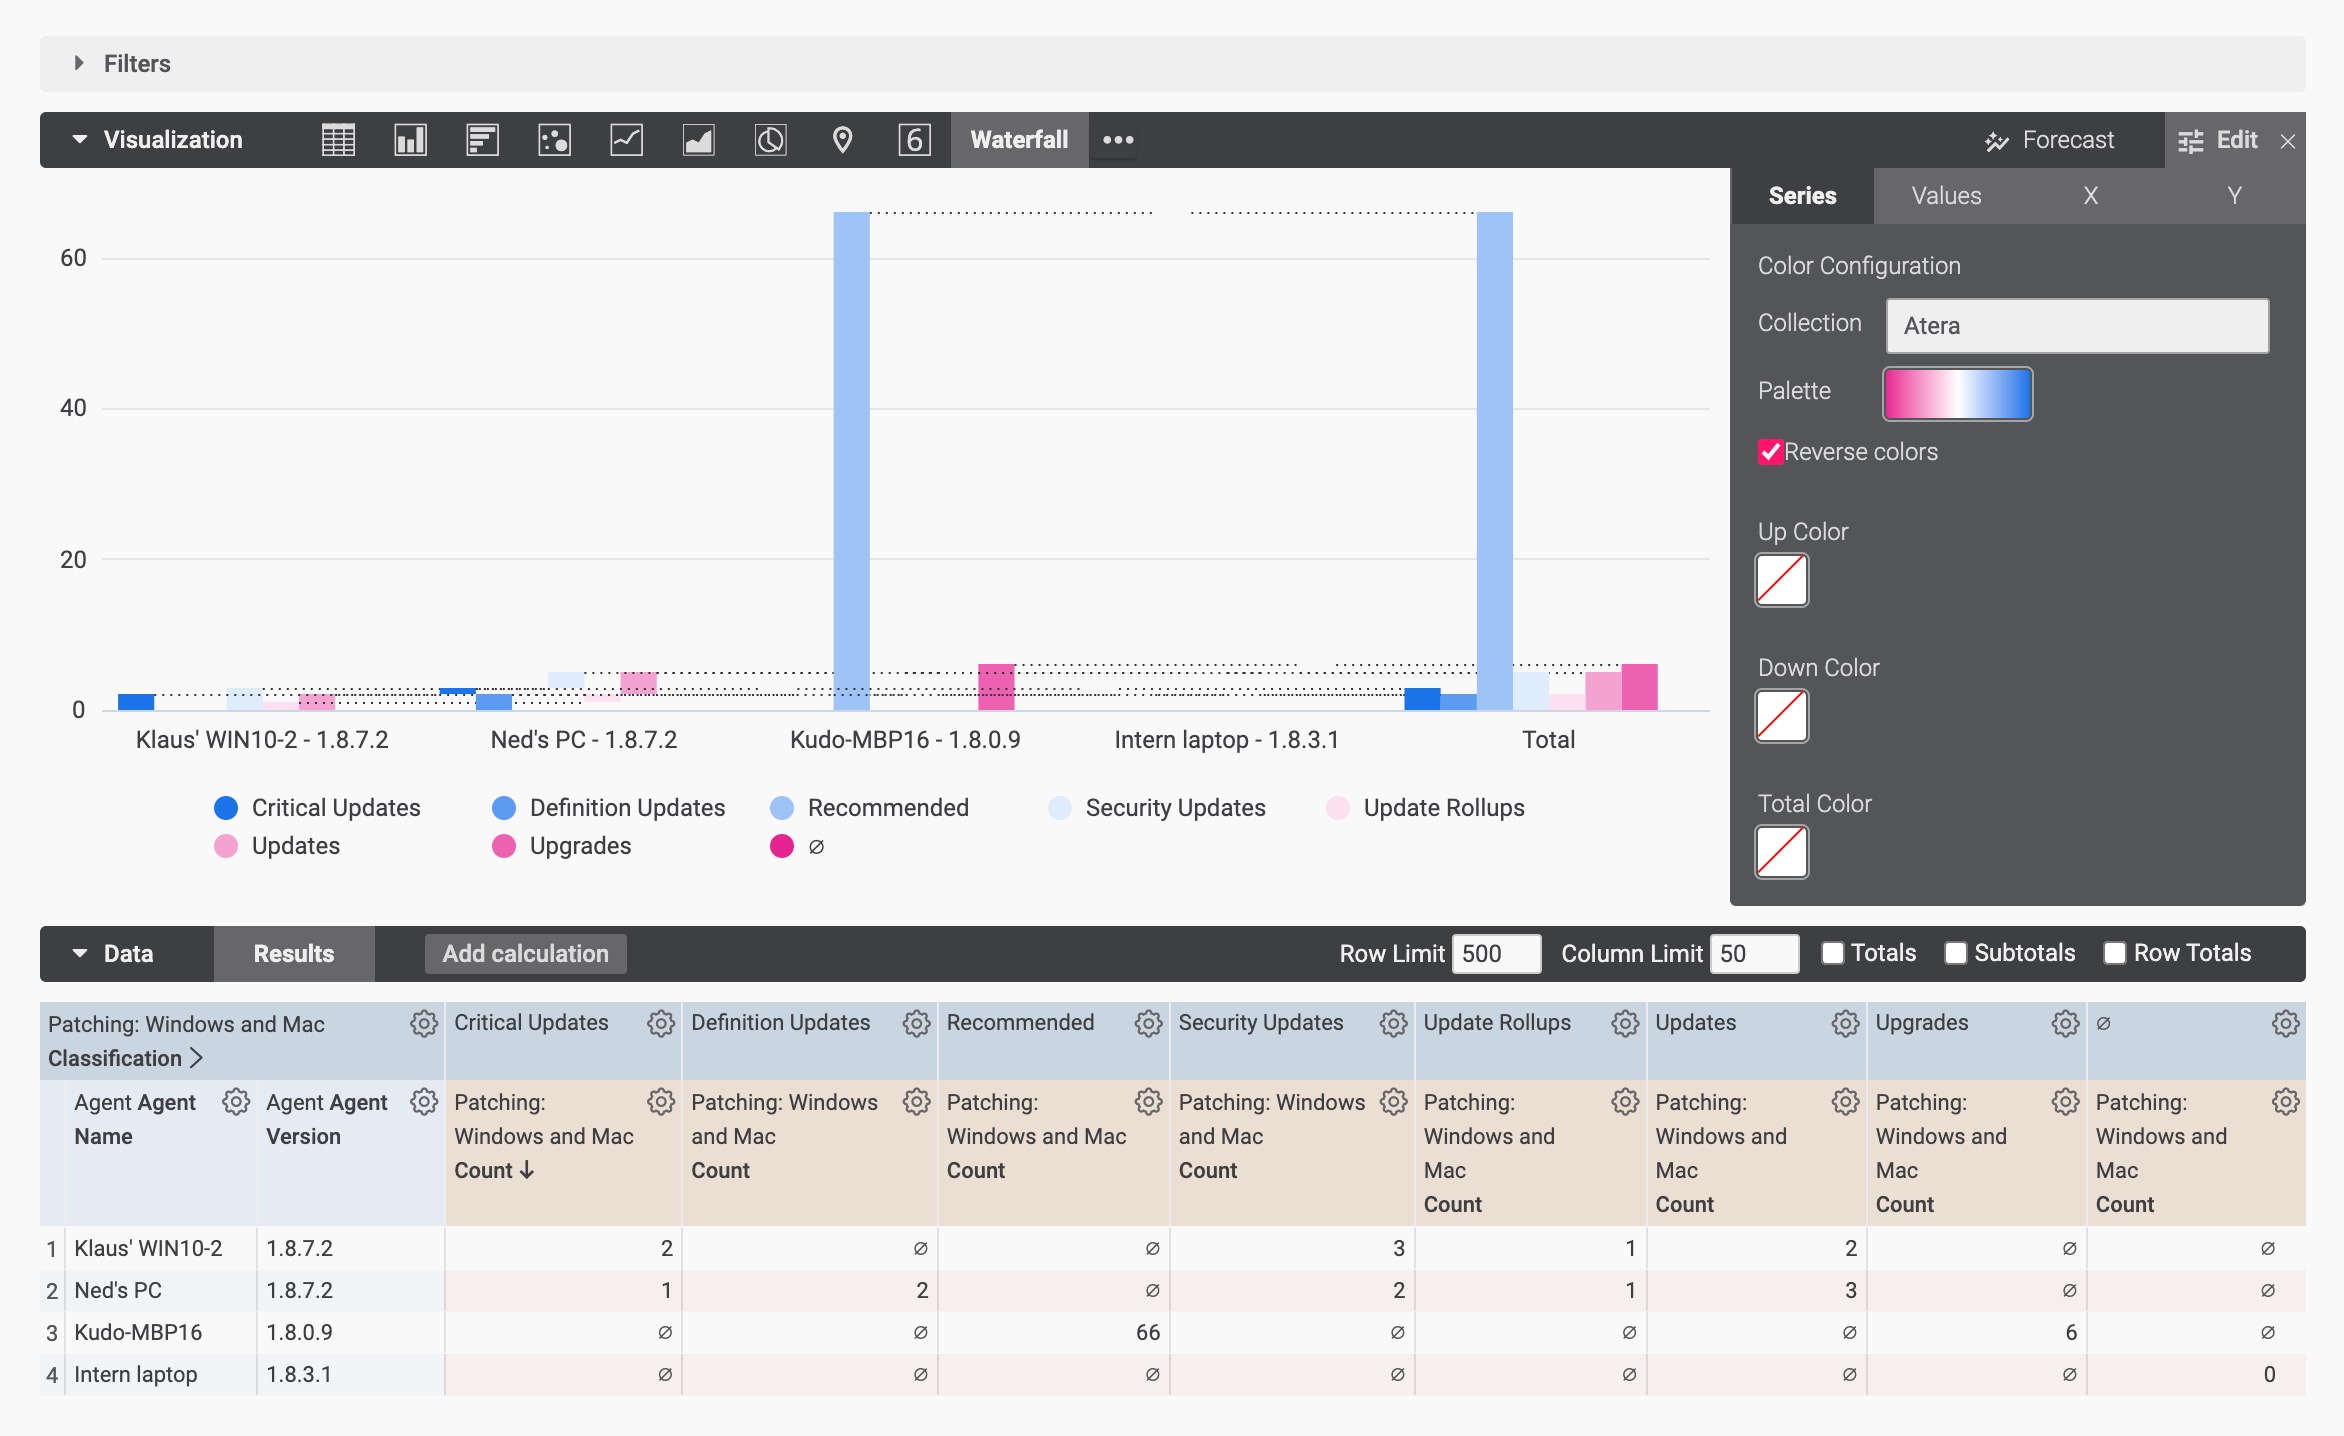Select the Bar chart visualization icon

click(x=482, y=140)
